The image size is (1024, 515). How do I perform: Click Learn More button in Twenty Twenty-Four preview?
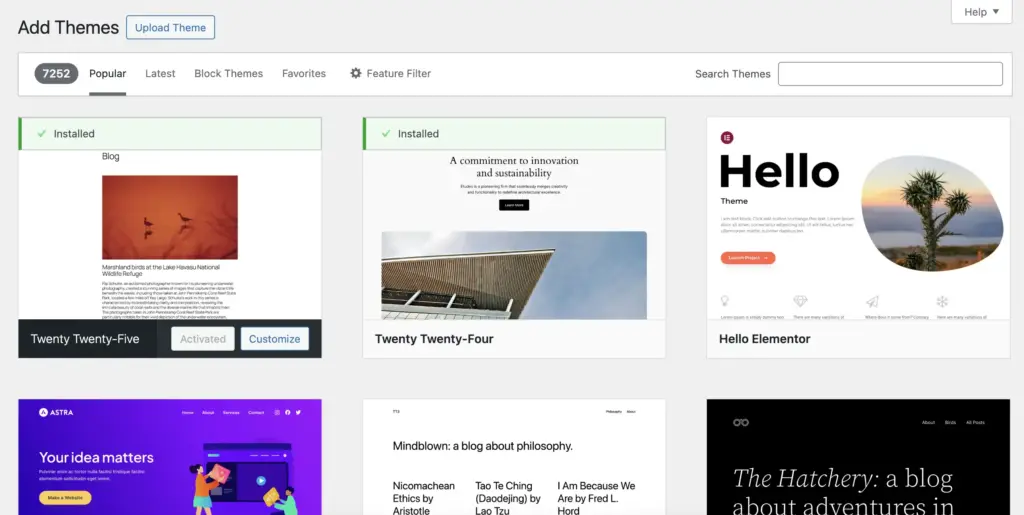tap(514, 205)
